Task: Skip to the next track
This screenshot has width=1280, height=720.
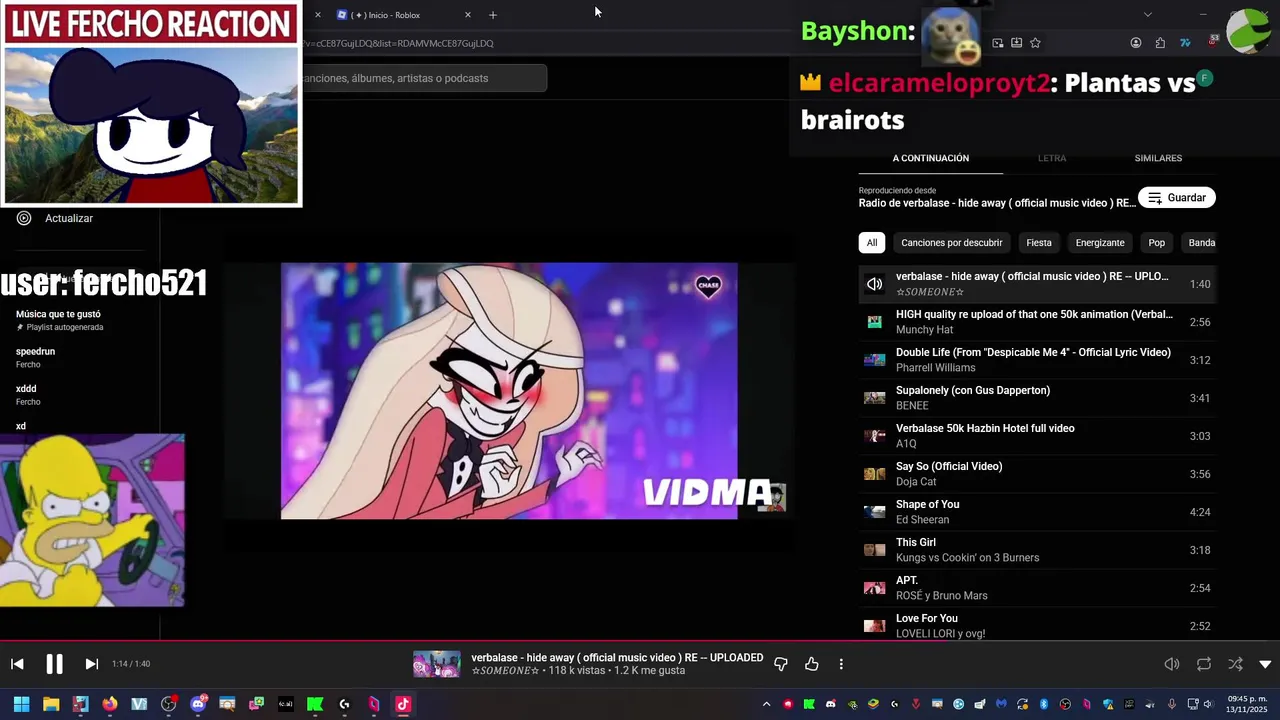Action: [x=91, y=664]
